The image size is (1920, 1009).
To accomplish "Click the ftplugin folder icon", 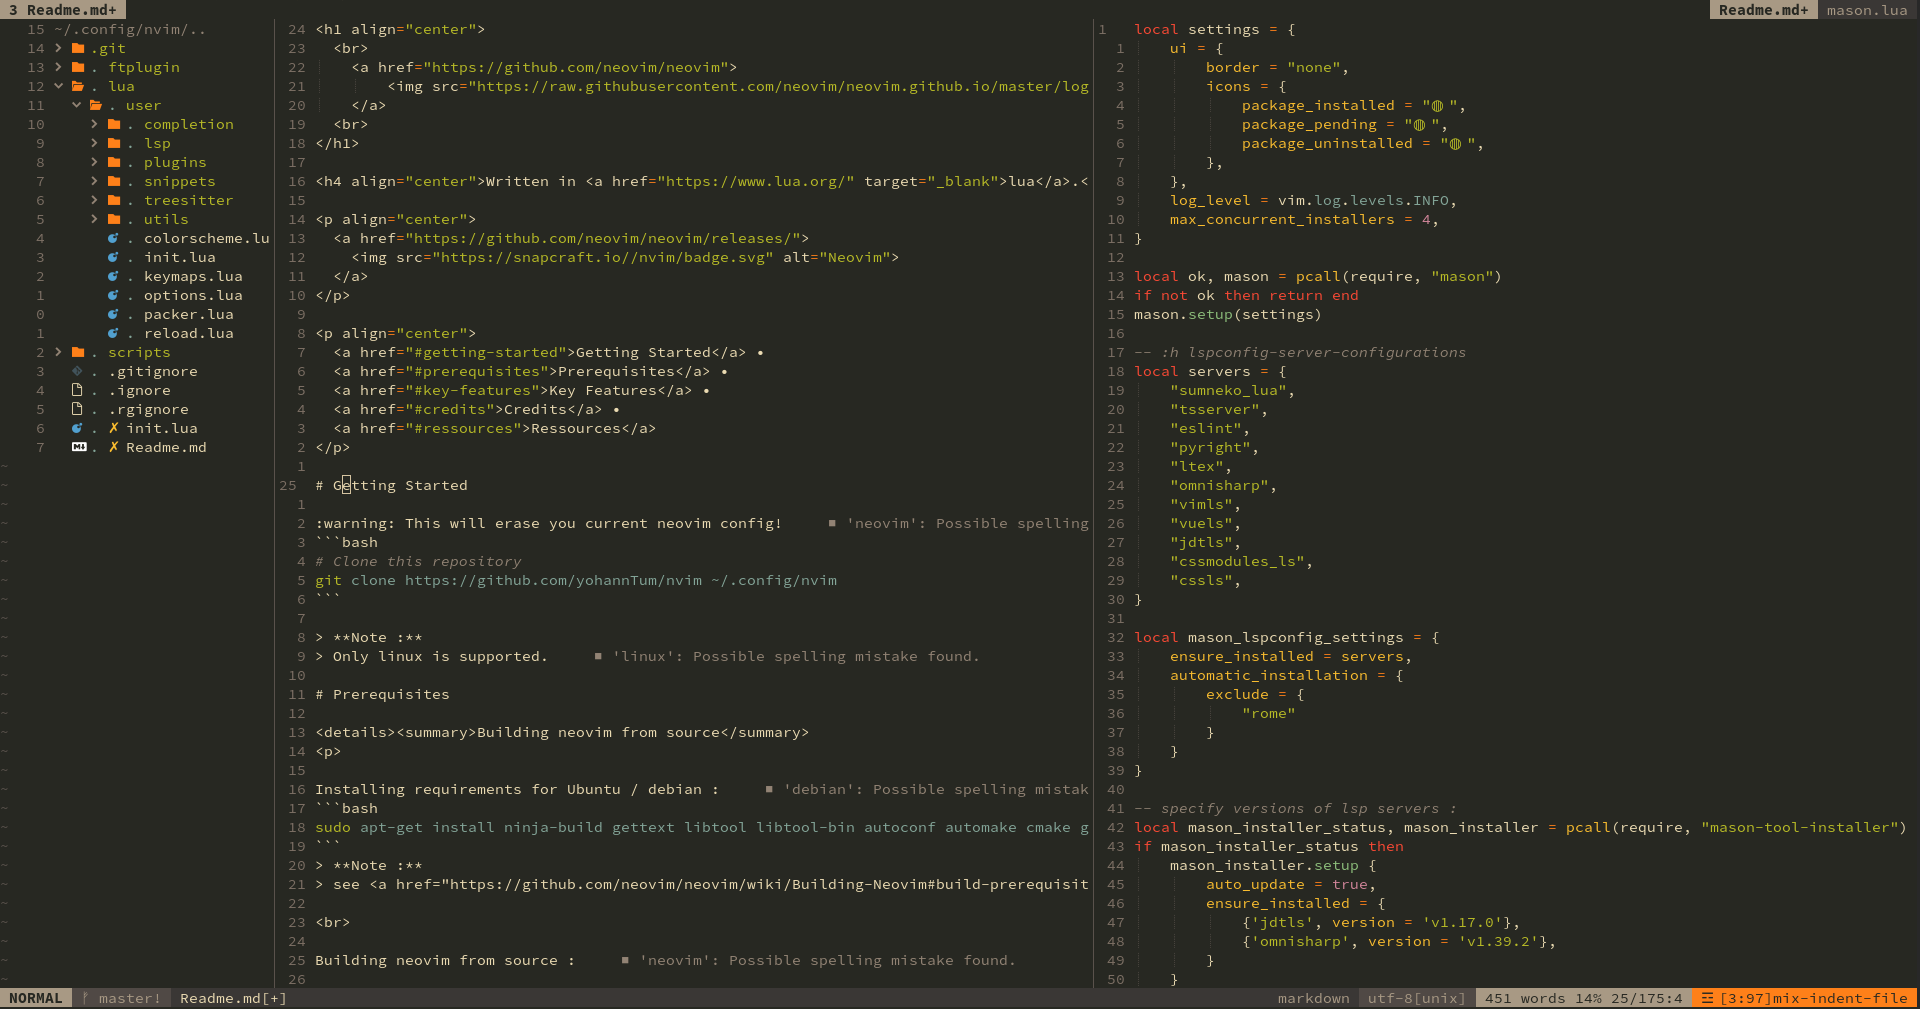I will 78,67.
